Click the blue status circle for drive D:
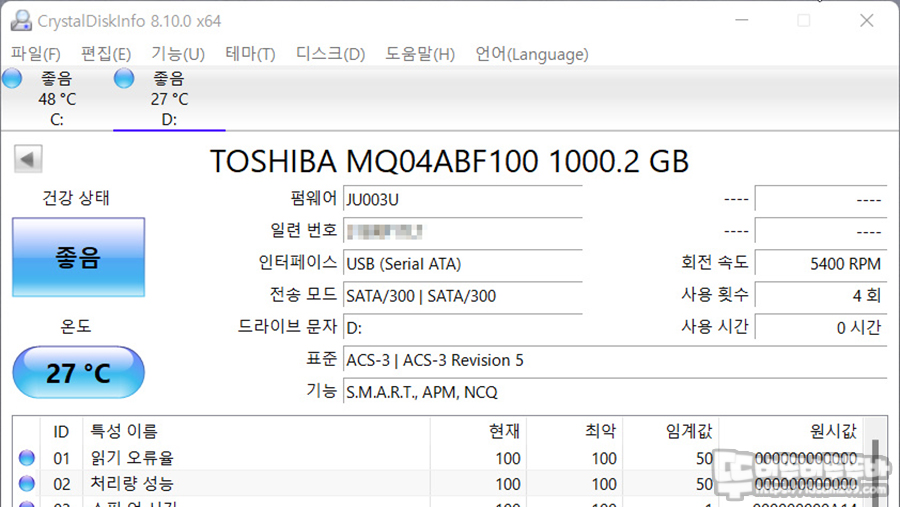The height and width of the screenshot is (507, 900). (124, 78)
